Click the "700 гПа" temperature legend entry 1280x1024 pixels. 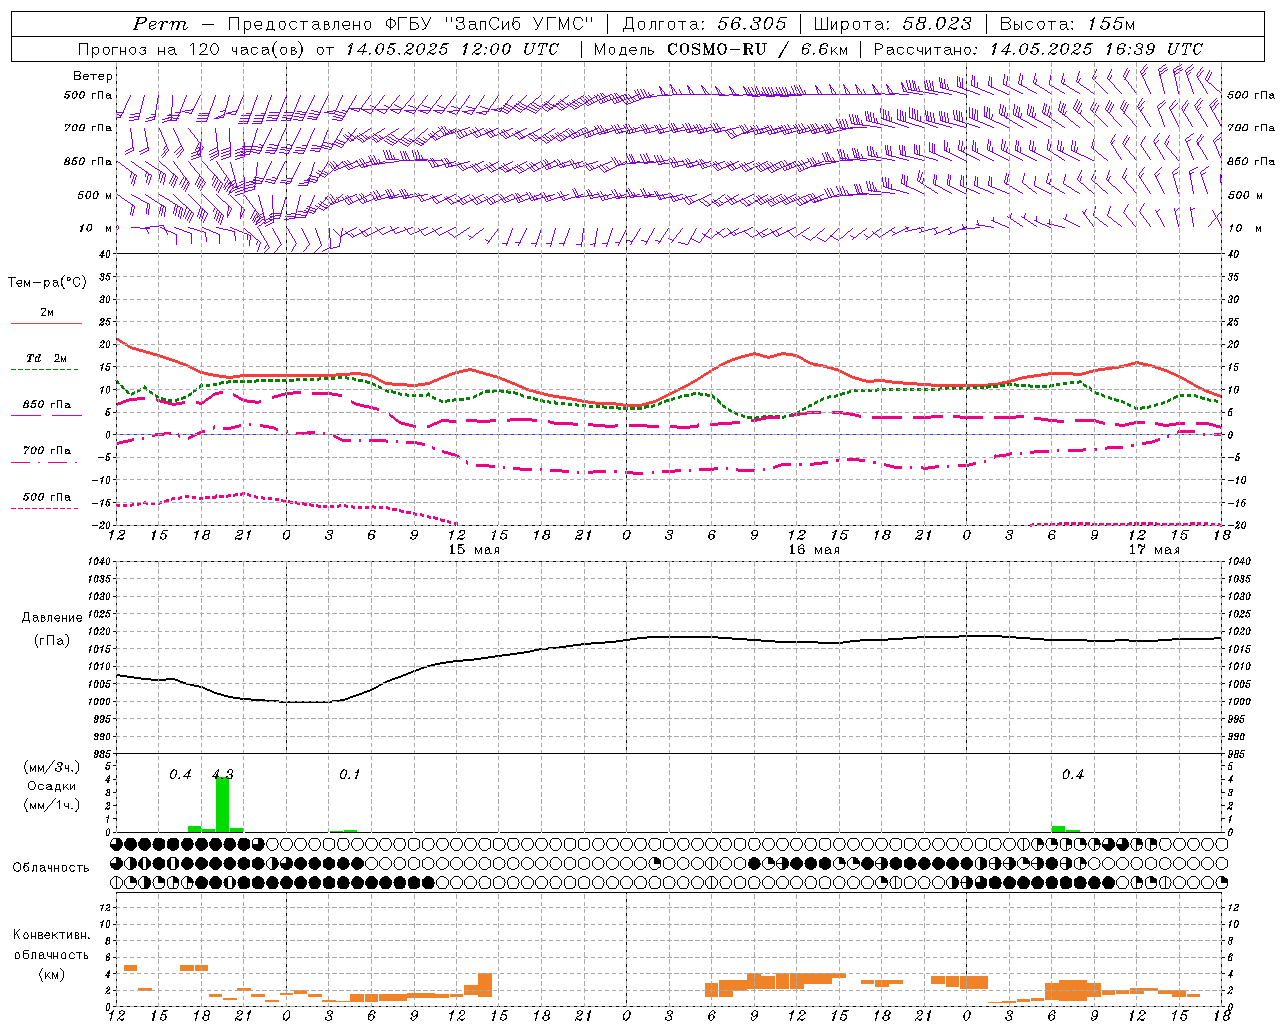(x=47, y=451)
